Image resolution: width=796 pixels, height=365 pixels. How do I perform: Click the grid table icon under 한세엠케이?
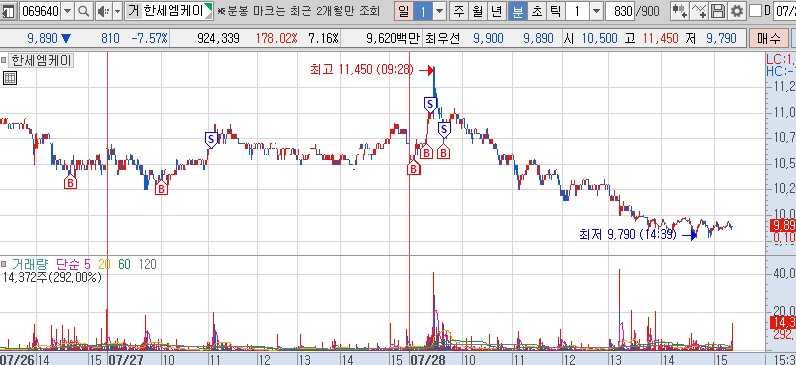10,78
